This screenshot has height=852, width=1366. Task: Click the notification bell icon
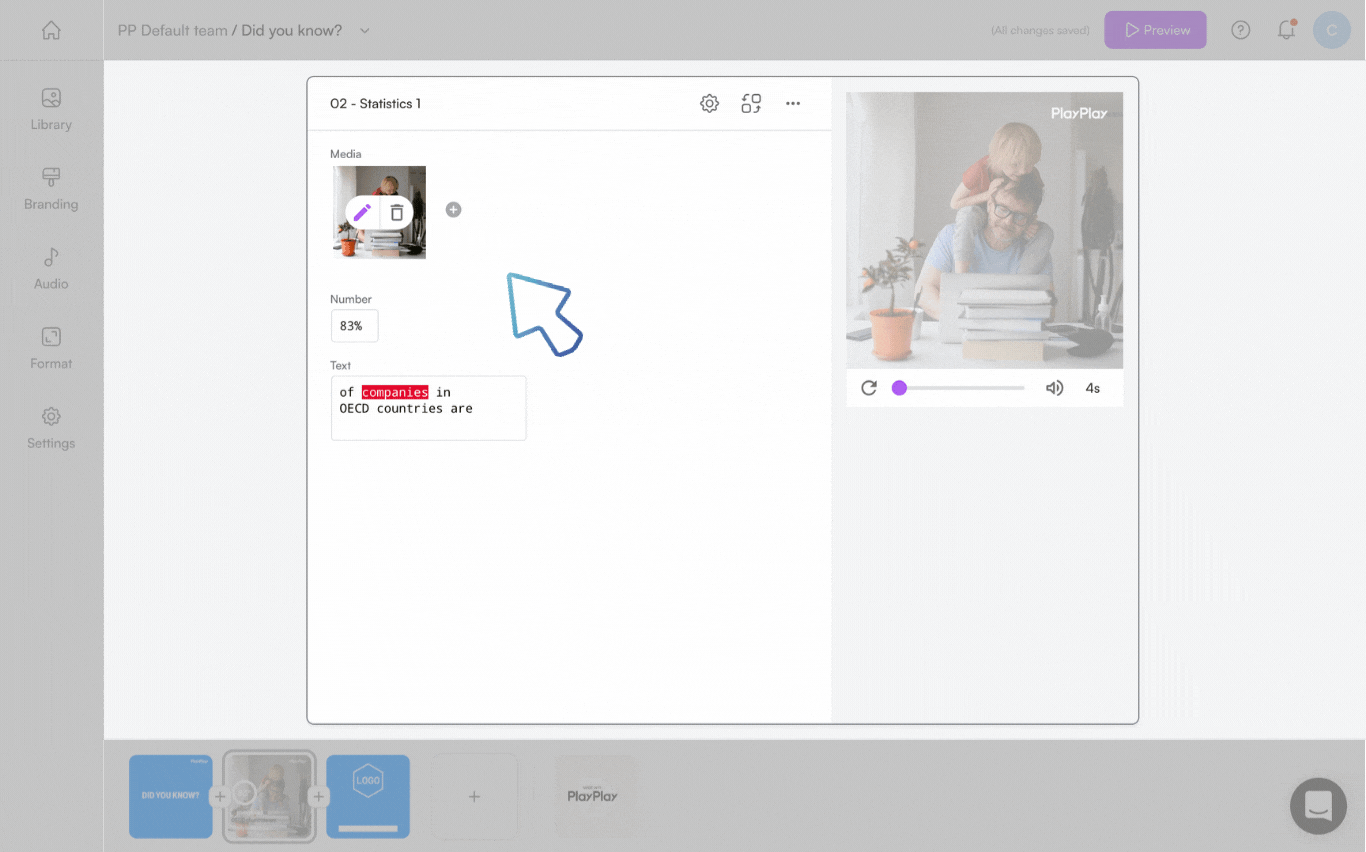[x=1286, y=30]
